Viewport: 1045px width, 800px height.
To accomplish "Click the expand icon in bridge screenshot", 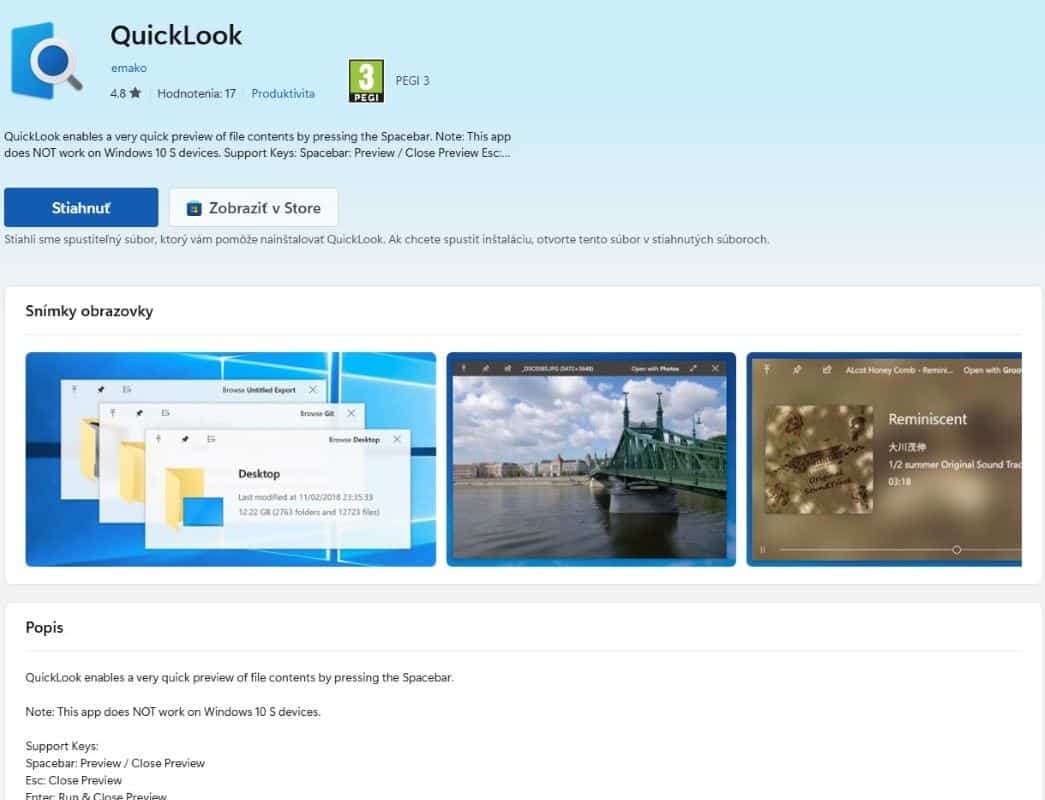I will pyautogui.click(x=693, y=368).
